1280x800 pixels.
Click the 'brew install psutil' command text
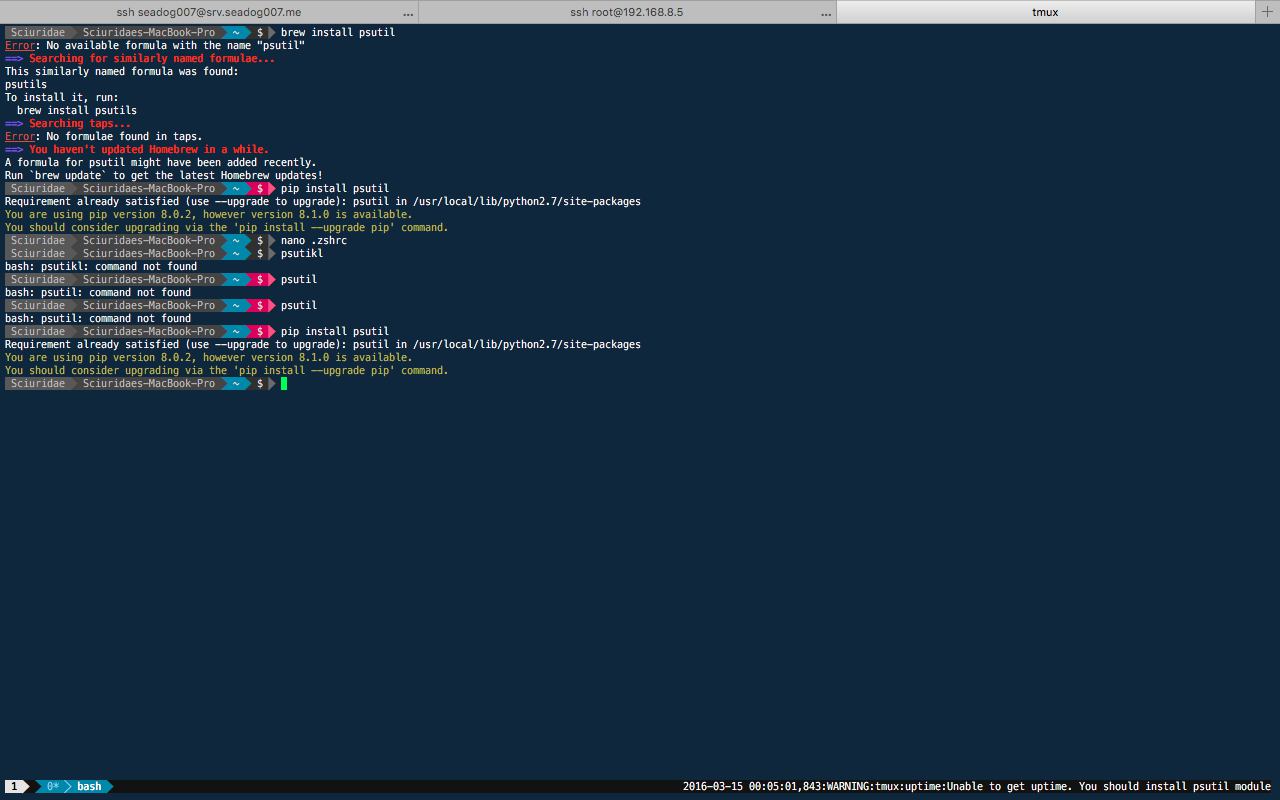[338, 32]
